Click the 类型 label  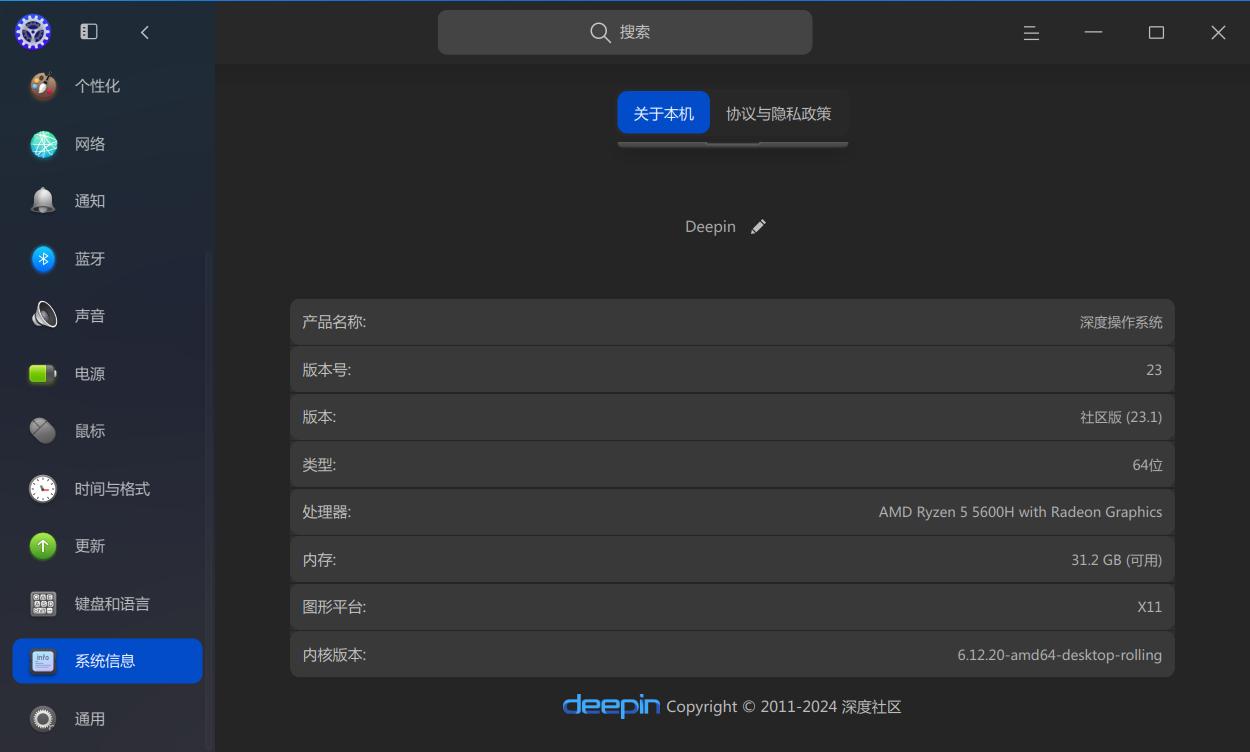coord(319,465)
